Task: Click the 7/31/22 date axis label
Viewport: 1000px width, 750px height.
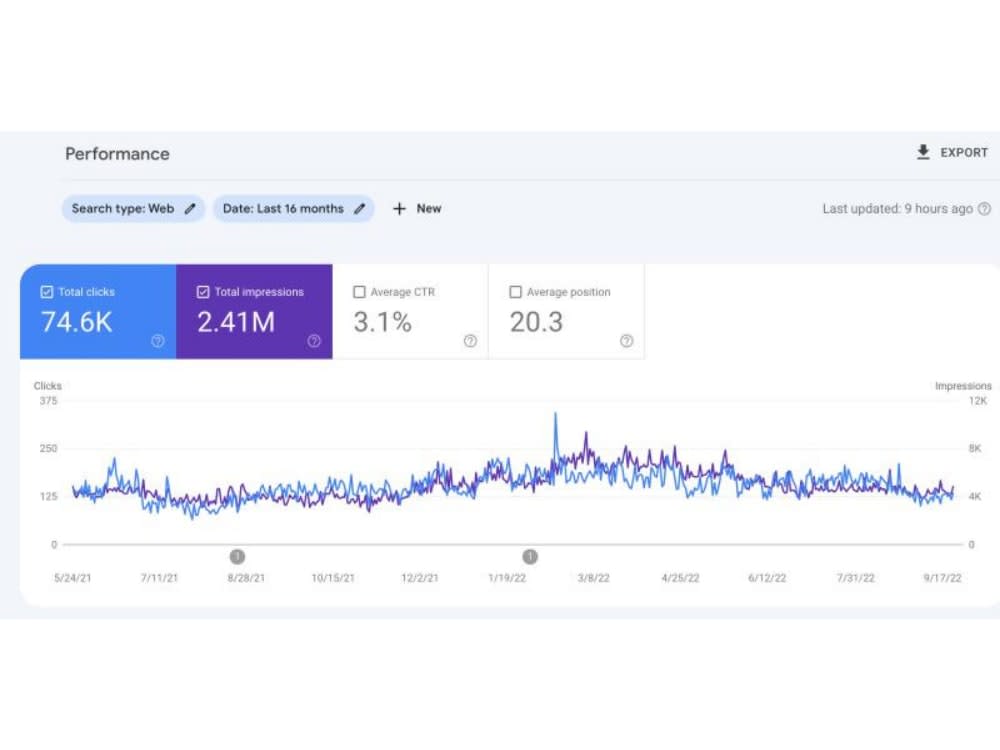Action: pyautogui.click(x=856, y=578)
